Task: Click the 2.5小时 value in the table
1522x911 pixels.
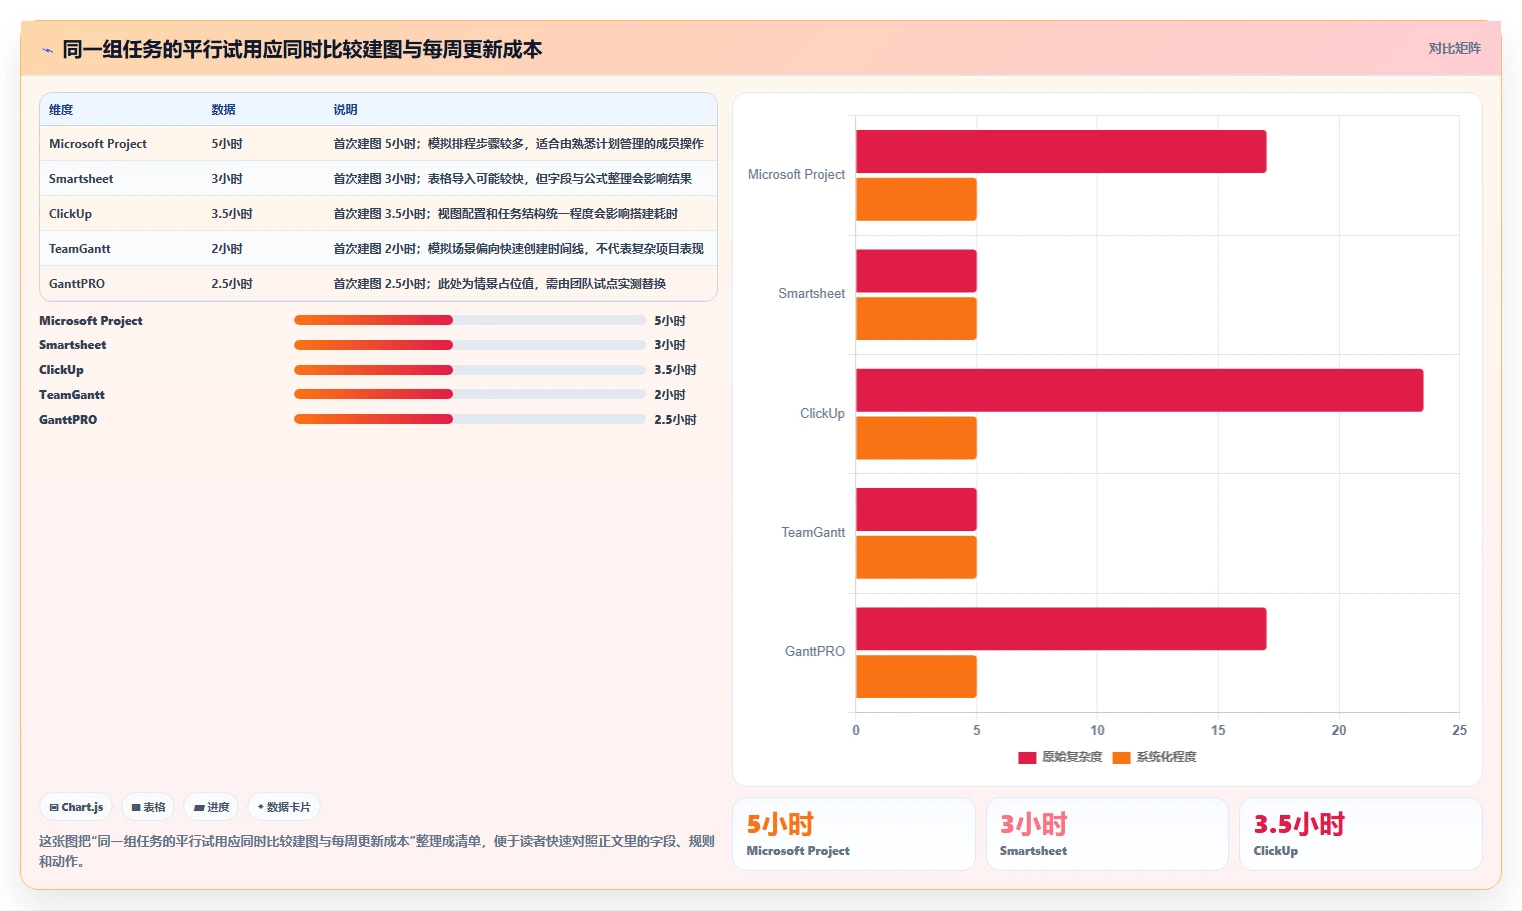Action: pos(232,284)
